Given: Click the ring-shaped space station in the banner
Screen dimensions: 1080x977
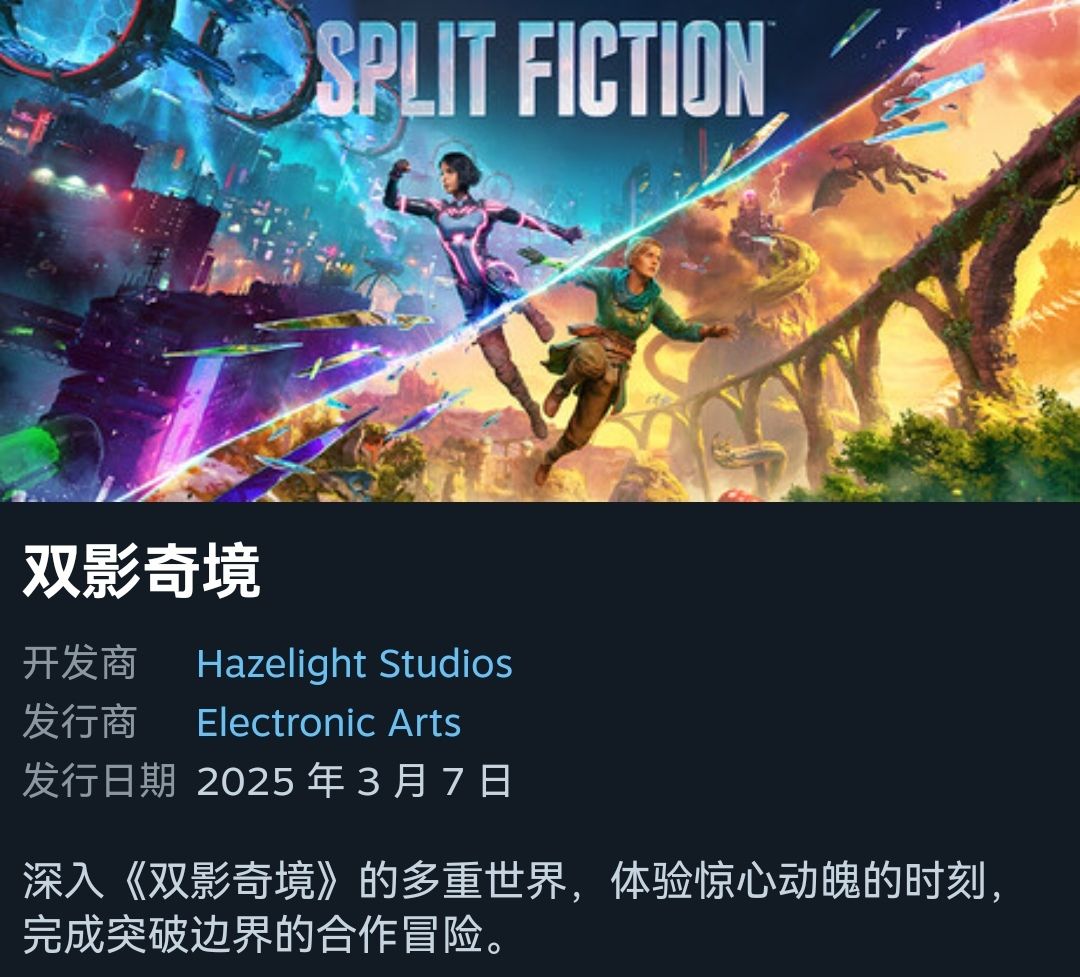Looking at the screenshot, I should (255, 59).
